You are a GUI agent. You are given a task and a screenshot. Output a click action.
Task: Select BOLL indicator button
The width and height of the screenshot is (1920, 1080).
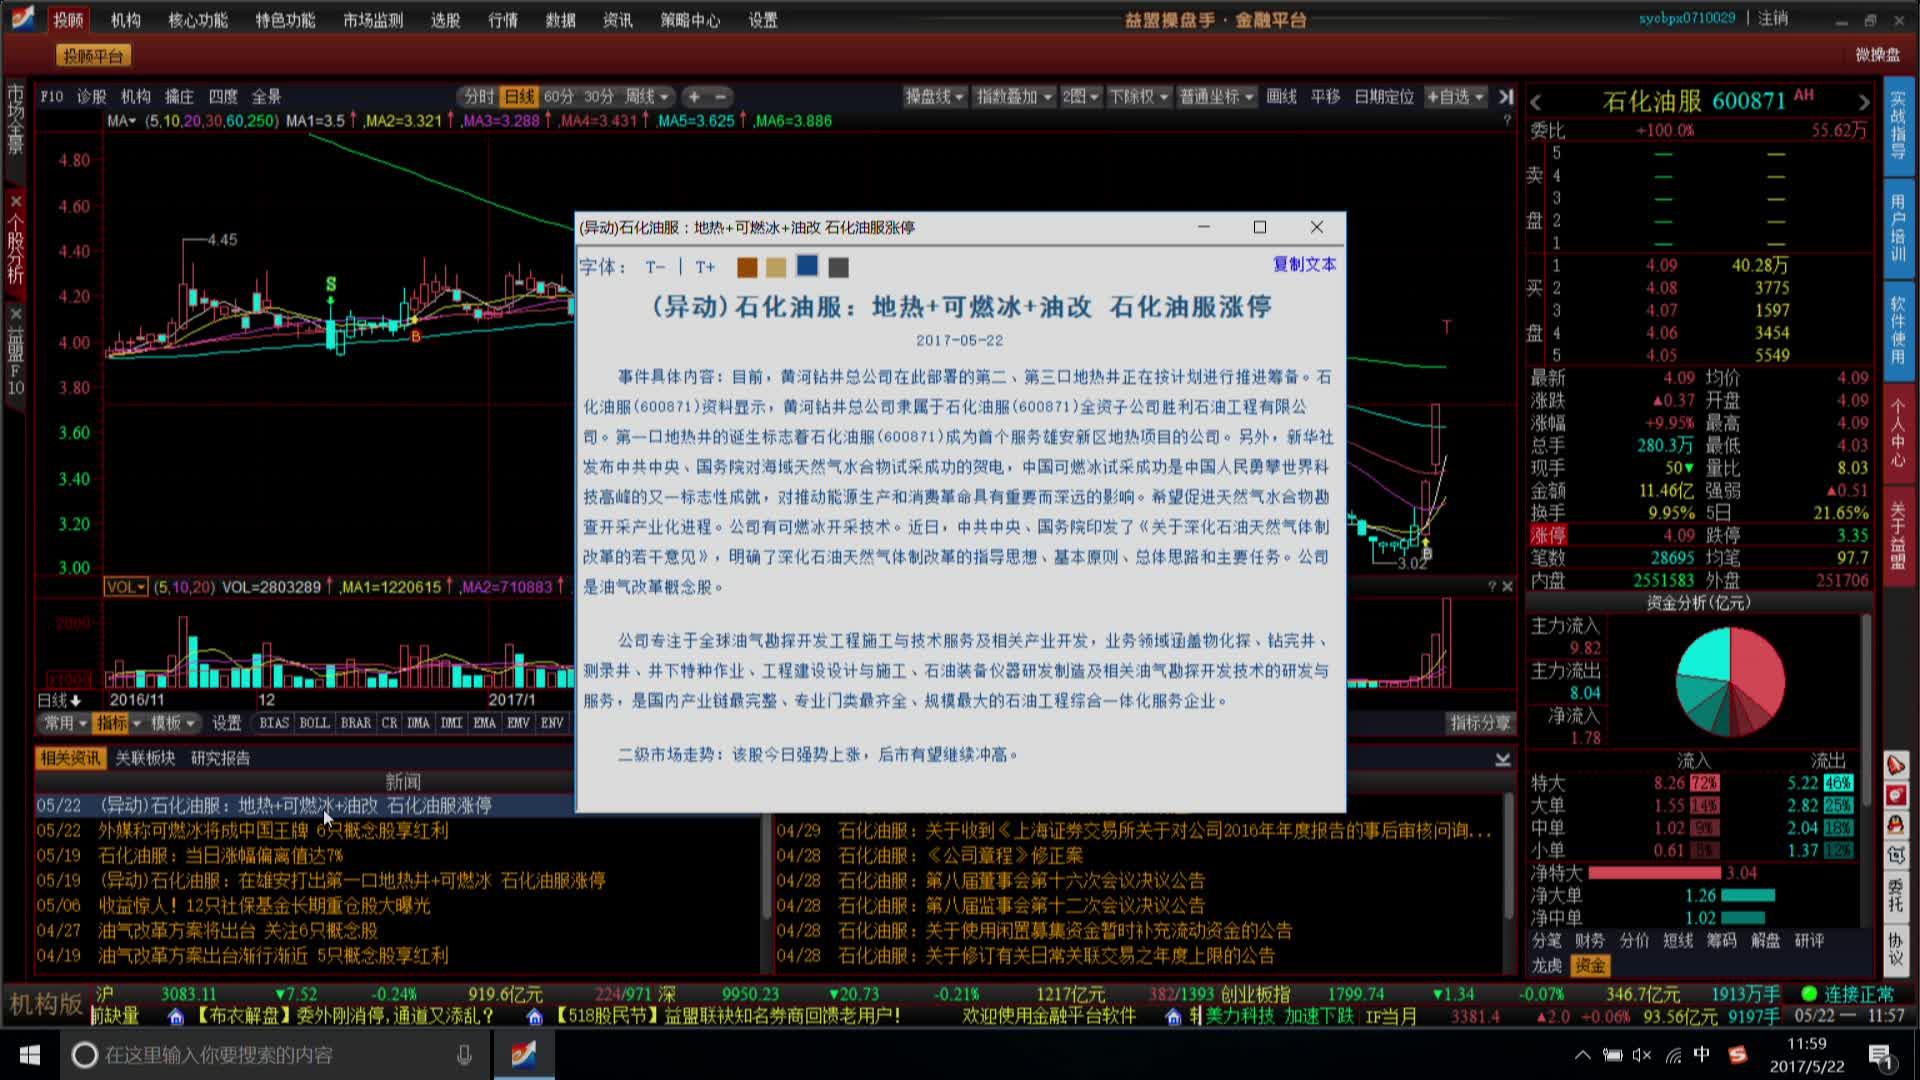pos(314,723)
